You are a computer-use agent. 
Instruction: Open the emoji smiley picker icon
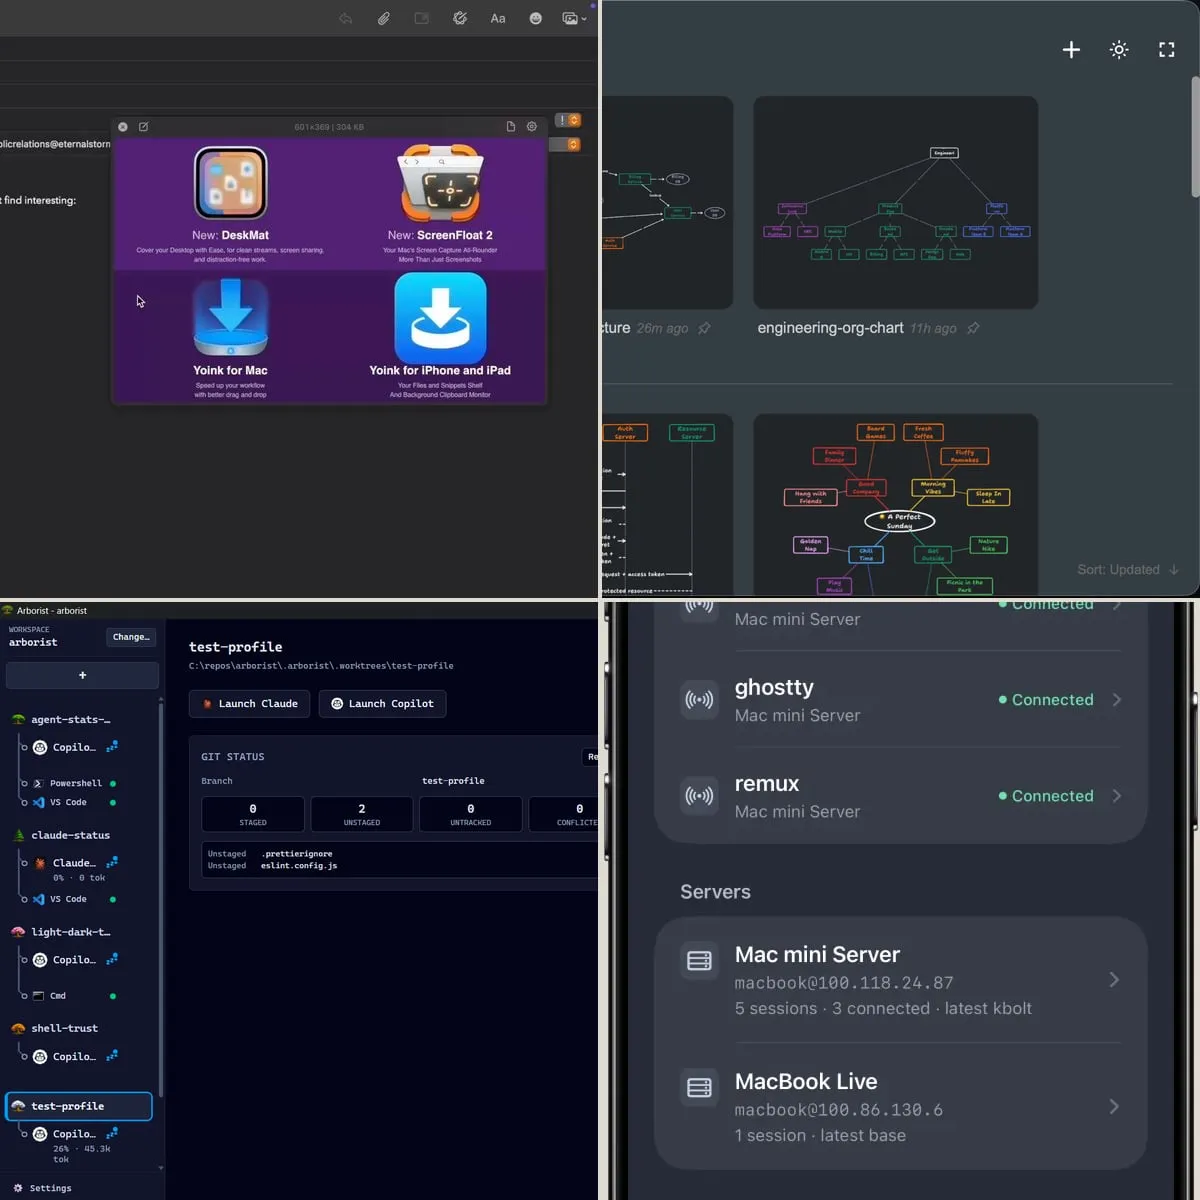pos(536,18)
